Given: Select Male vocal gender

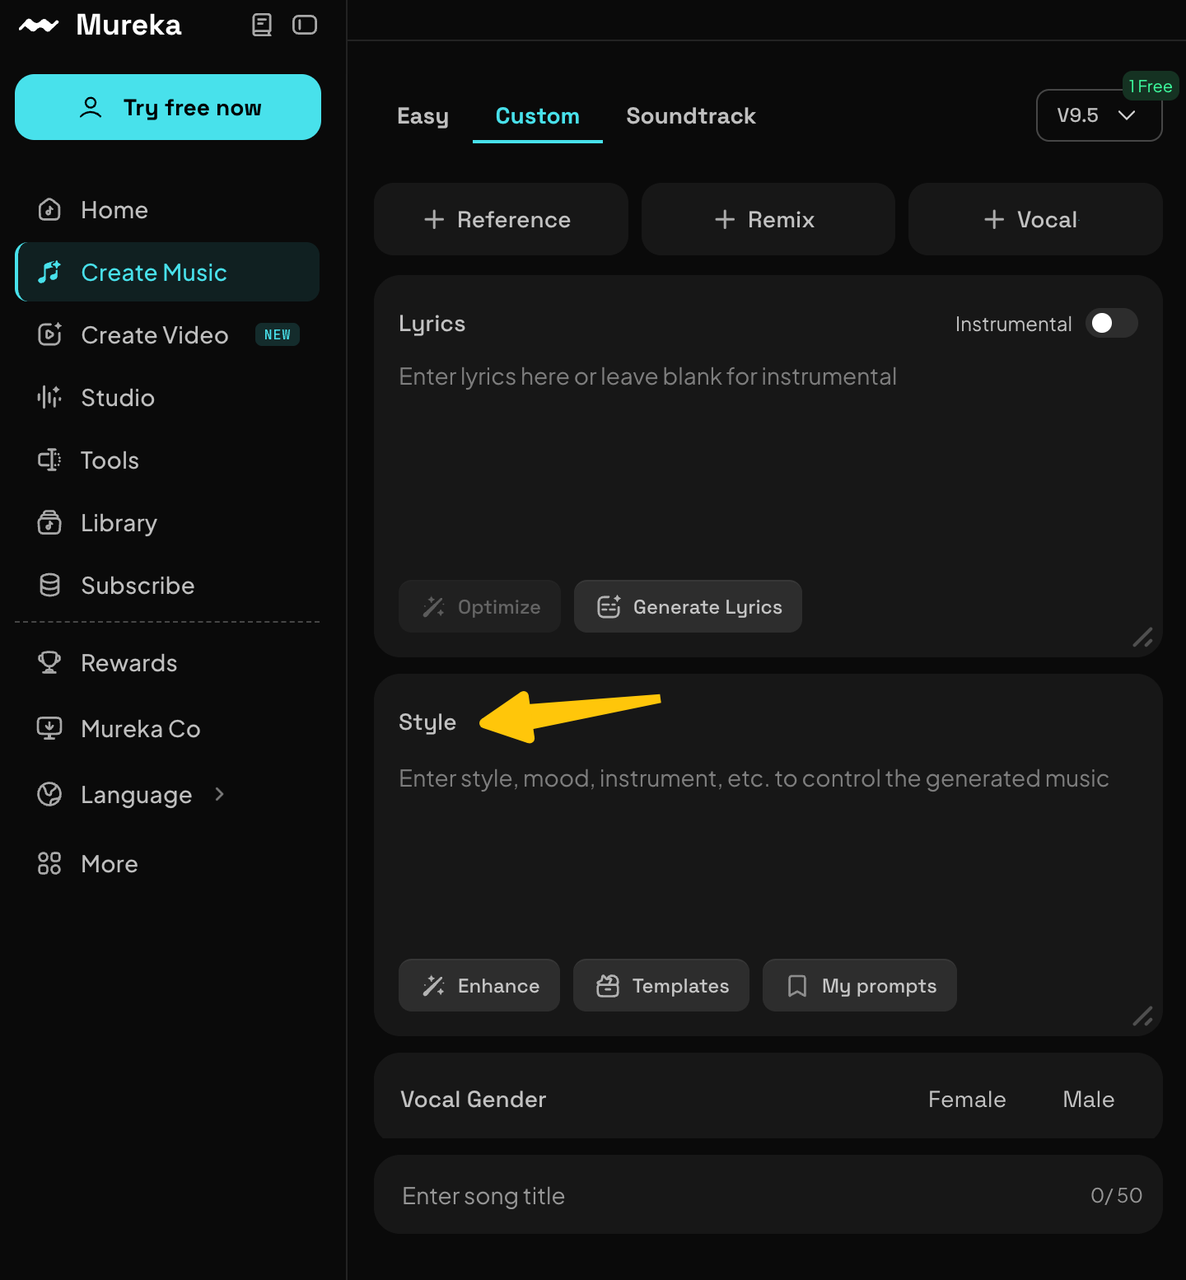Looking at the screenshot, I should (x=1088, y=1099).
